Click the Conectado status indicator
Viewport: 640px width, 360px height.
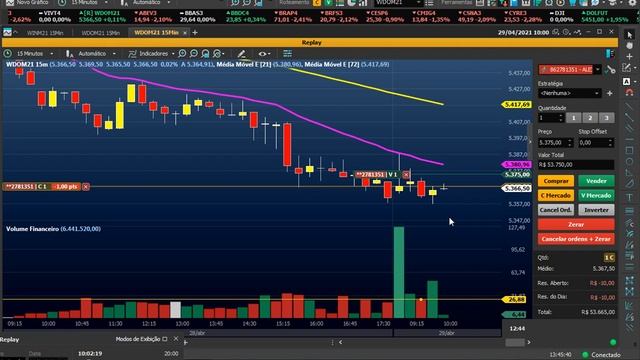pyautogui.click(x=602, y=355)
